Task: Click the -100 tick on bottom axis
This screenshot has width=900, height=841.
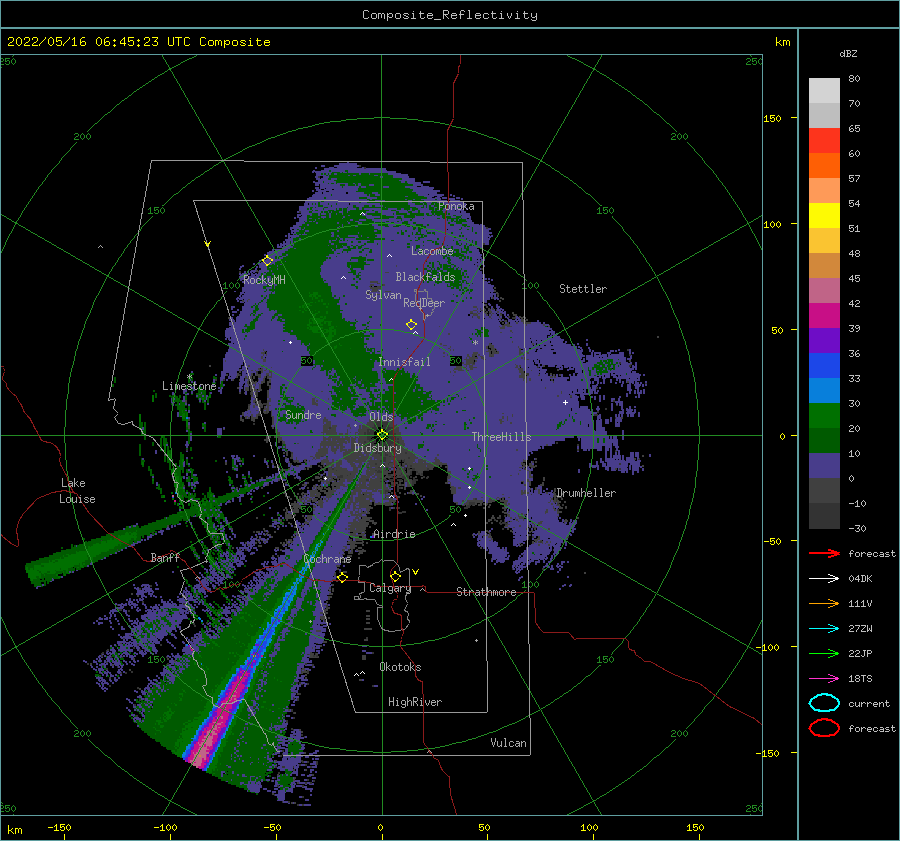Action: [165, 827]
